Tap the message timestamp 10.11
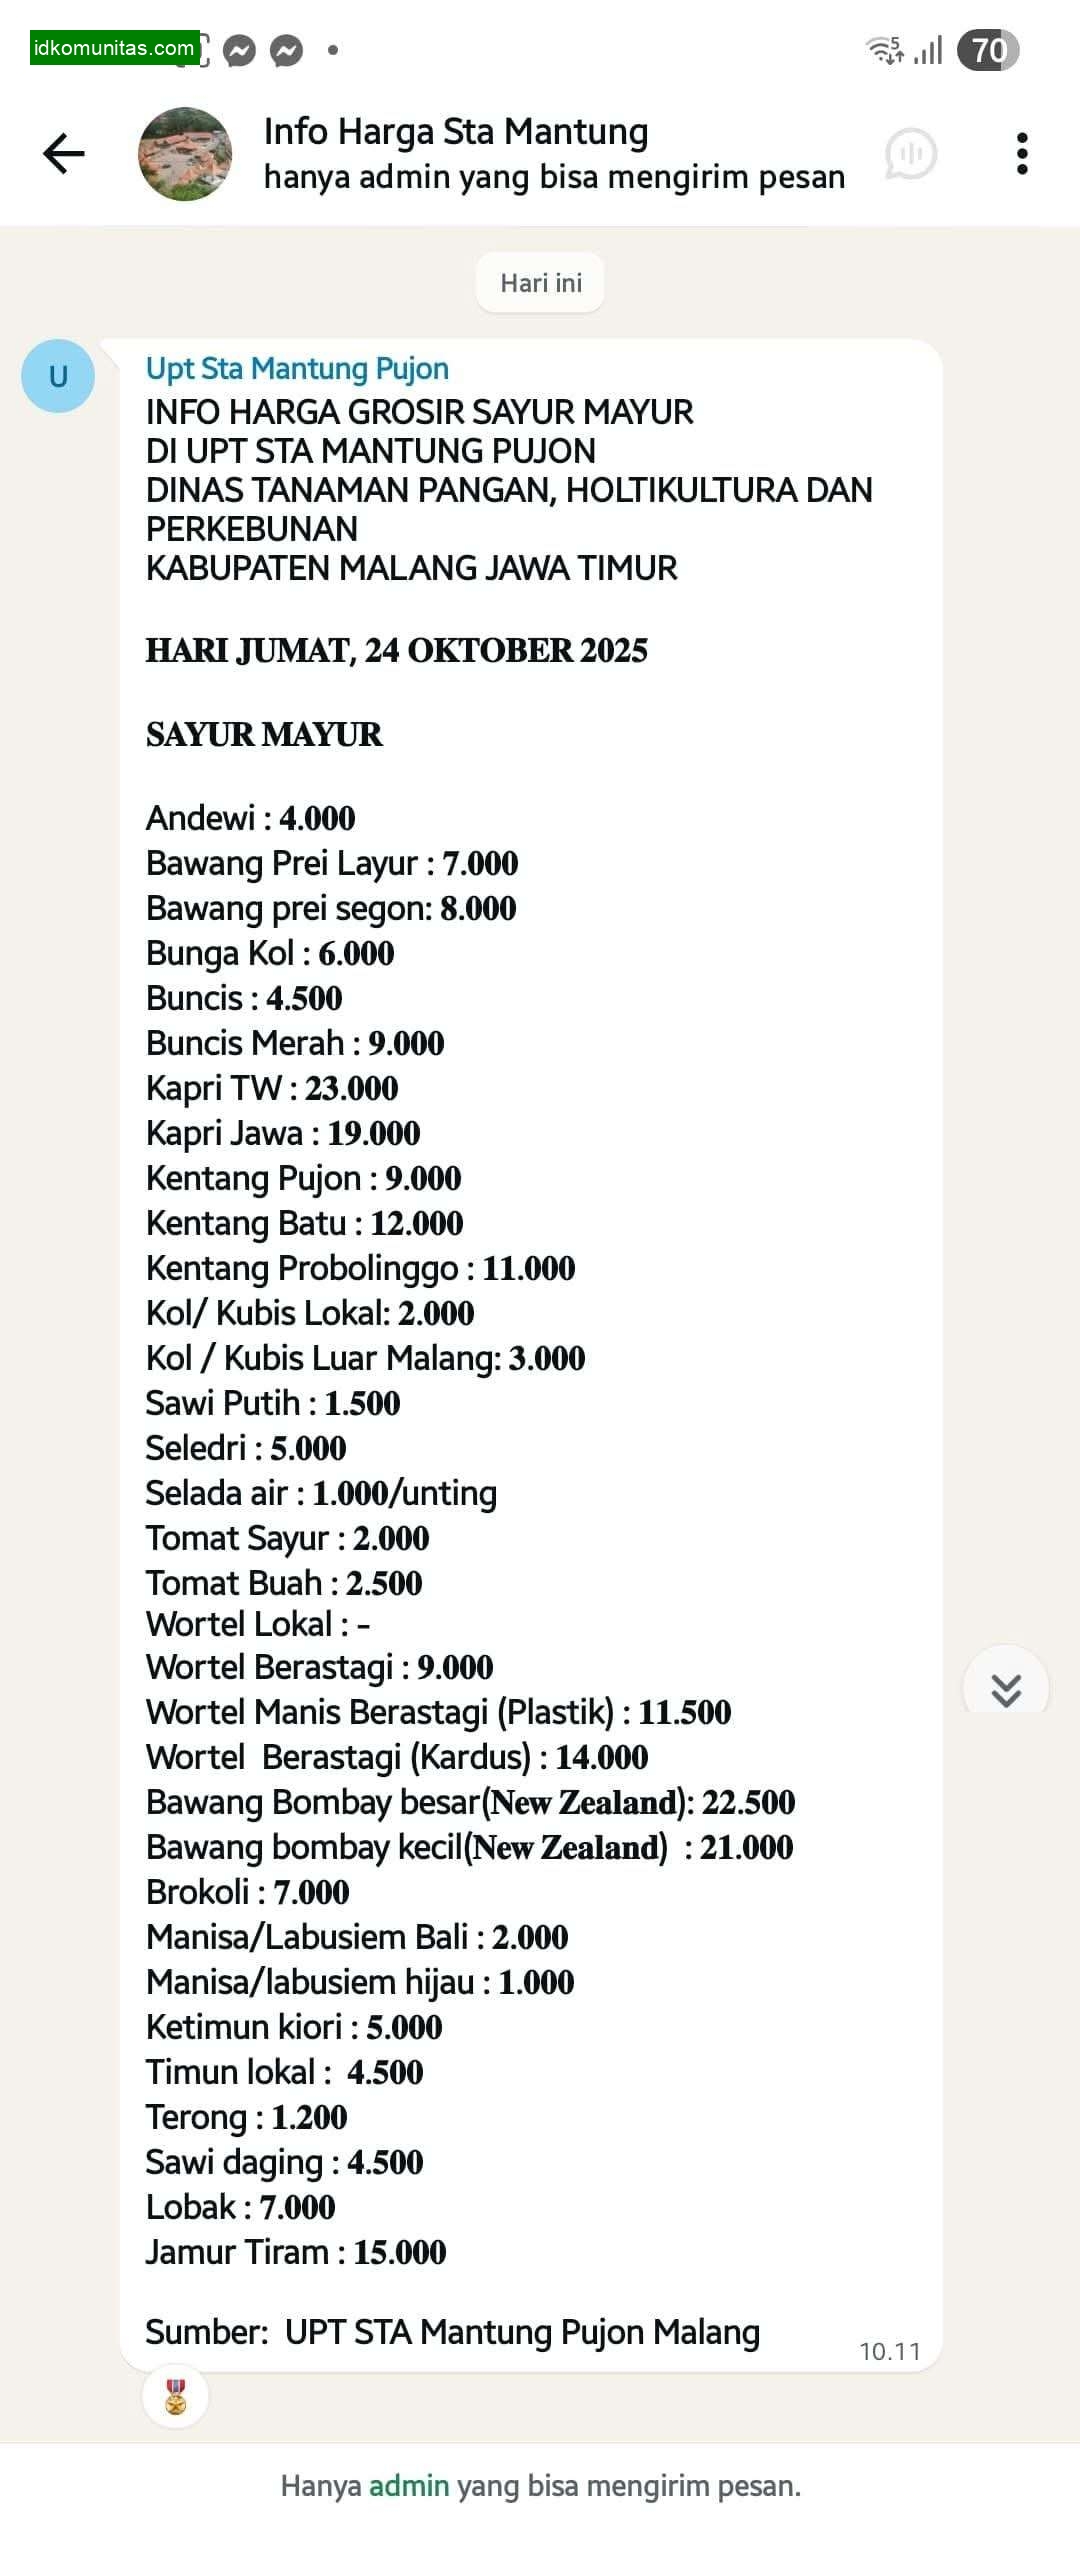Viewport: 1080px width, 2569px height. point(889,2351)
